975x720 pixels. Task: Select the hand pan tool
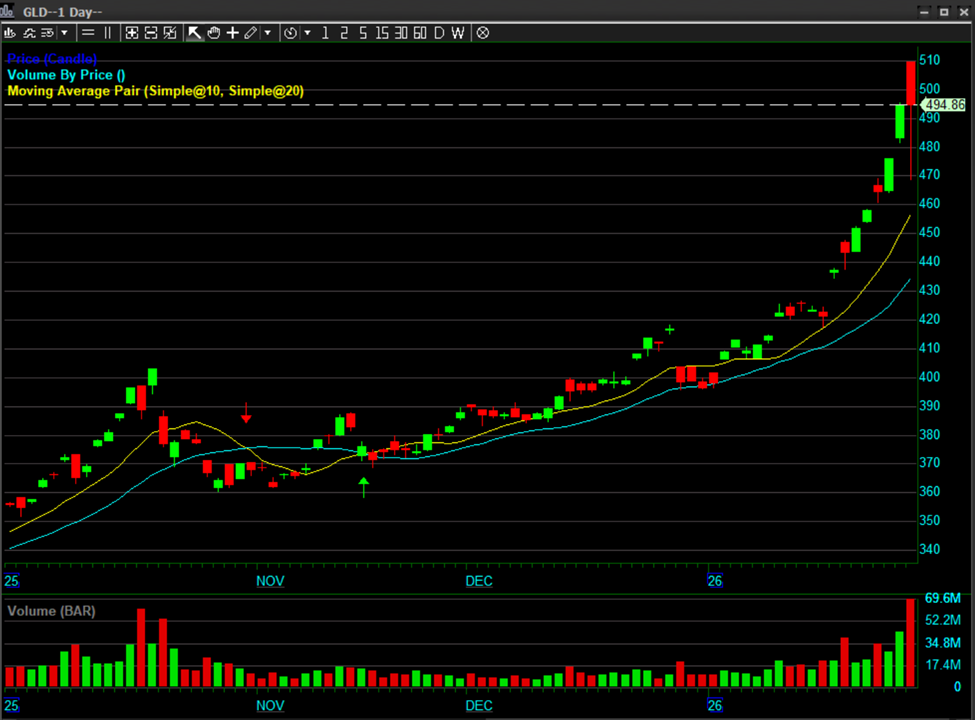pyautogui.click(x=214, y=33)
